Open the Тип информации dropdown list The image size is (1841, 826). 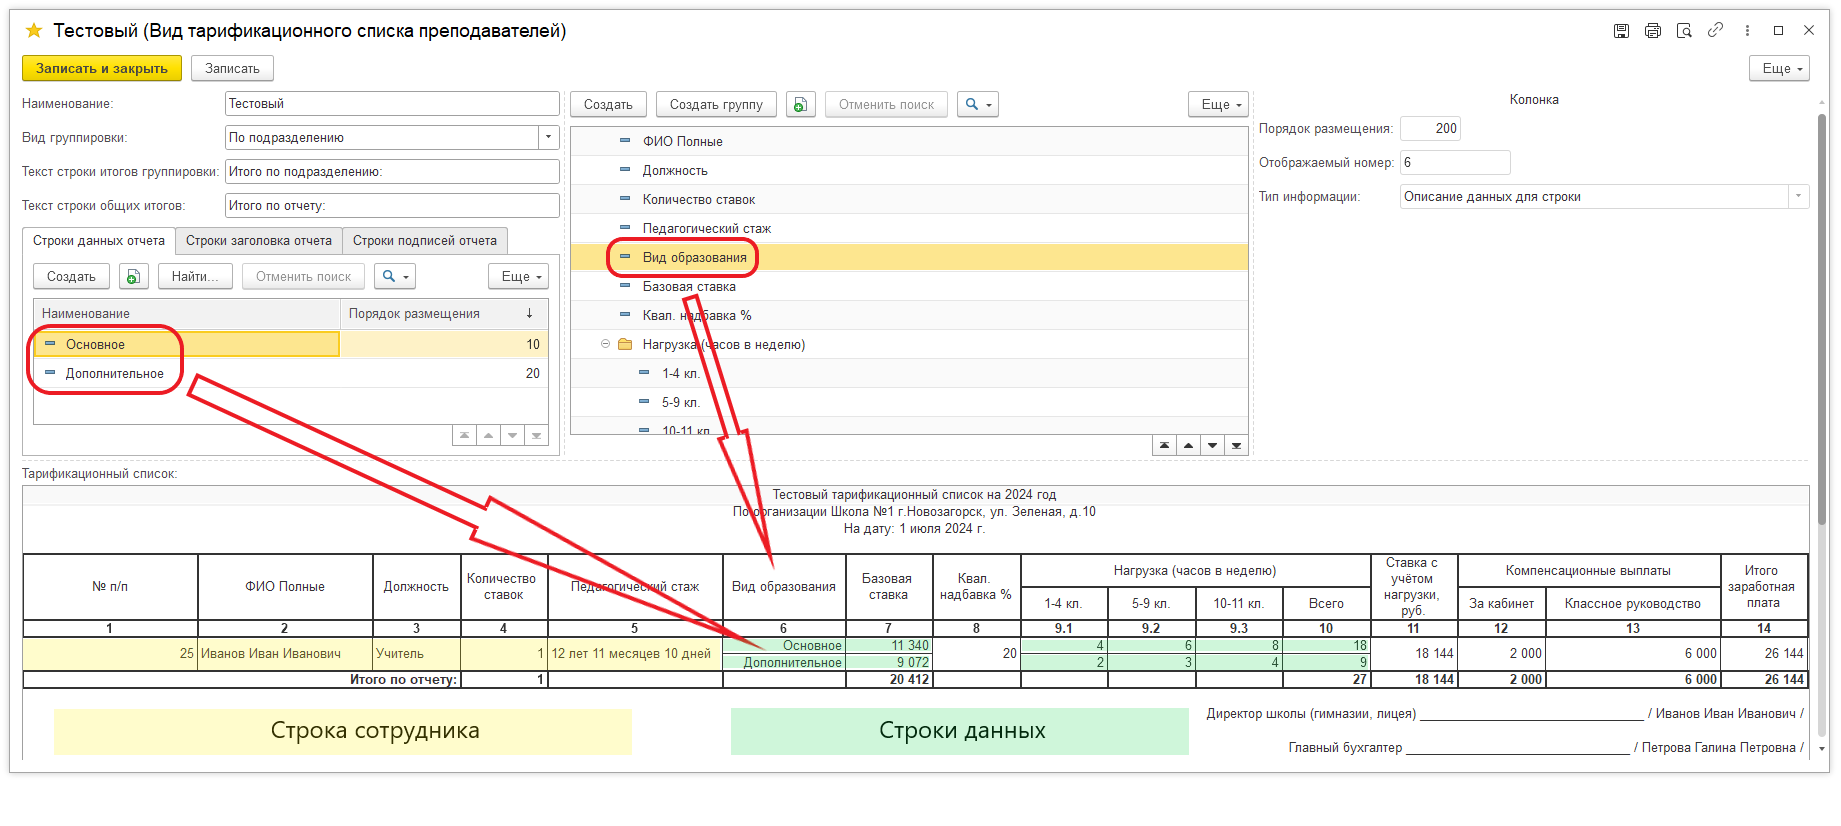pyautogui.click(x=1798, y=196)
